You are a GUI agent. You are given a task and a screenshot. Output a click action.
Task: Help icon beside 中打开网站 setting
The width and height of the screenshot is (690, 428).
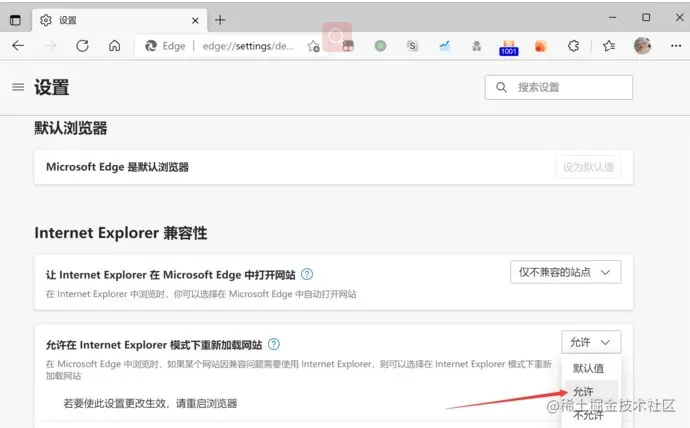307,274
